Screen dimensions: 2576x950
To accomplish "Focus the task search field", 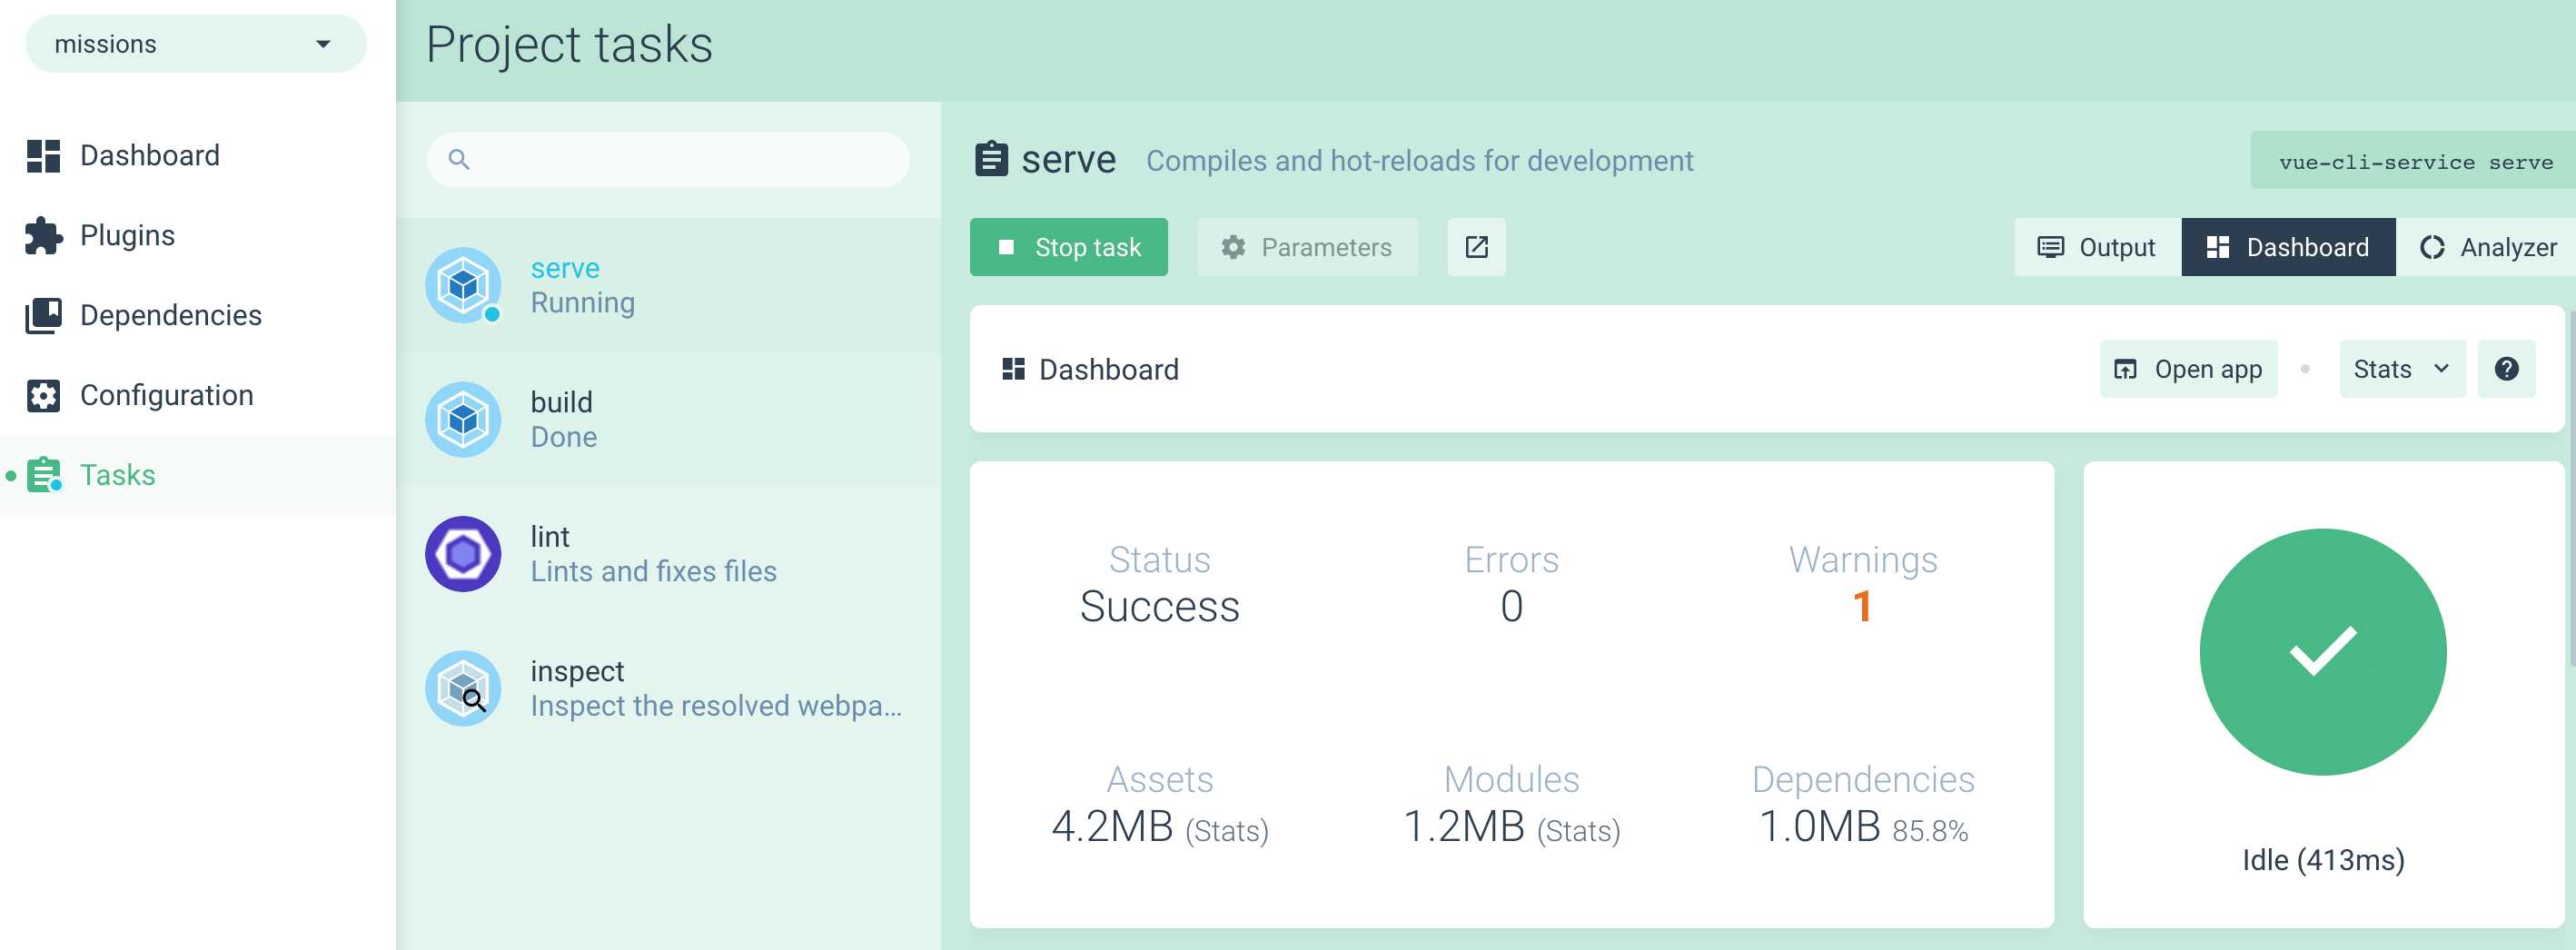I will (668, 160).
